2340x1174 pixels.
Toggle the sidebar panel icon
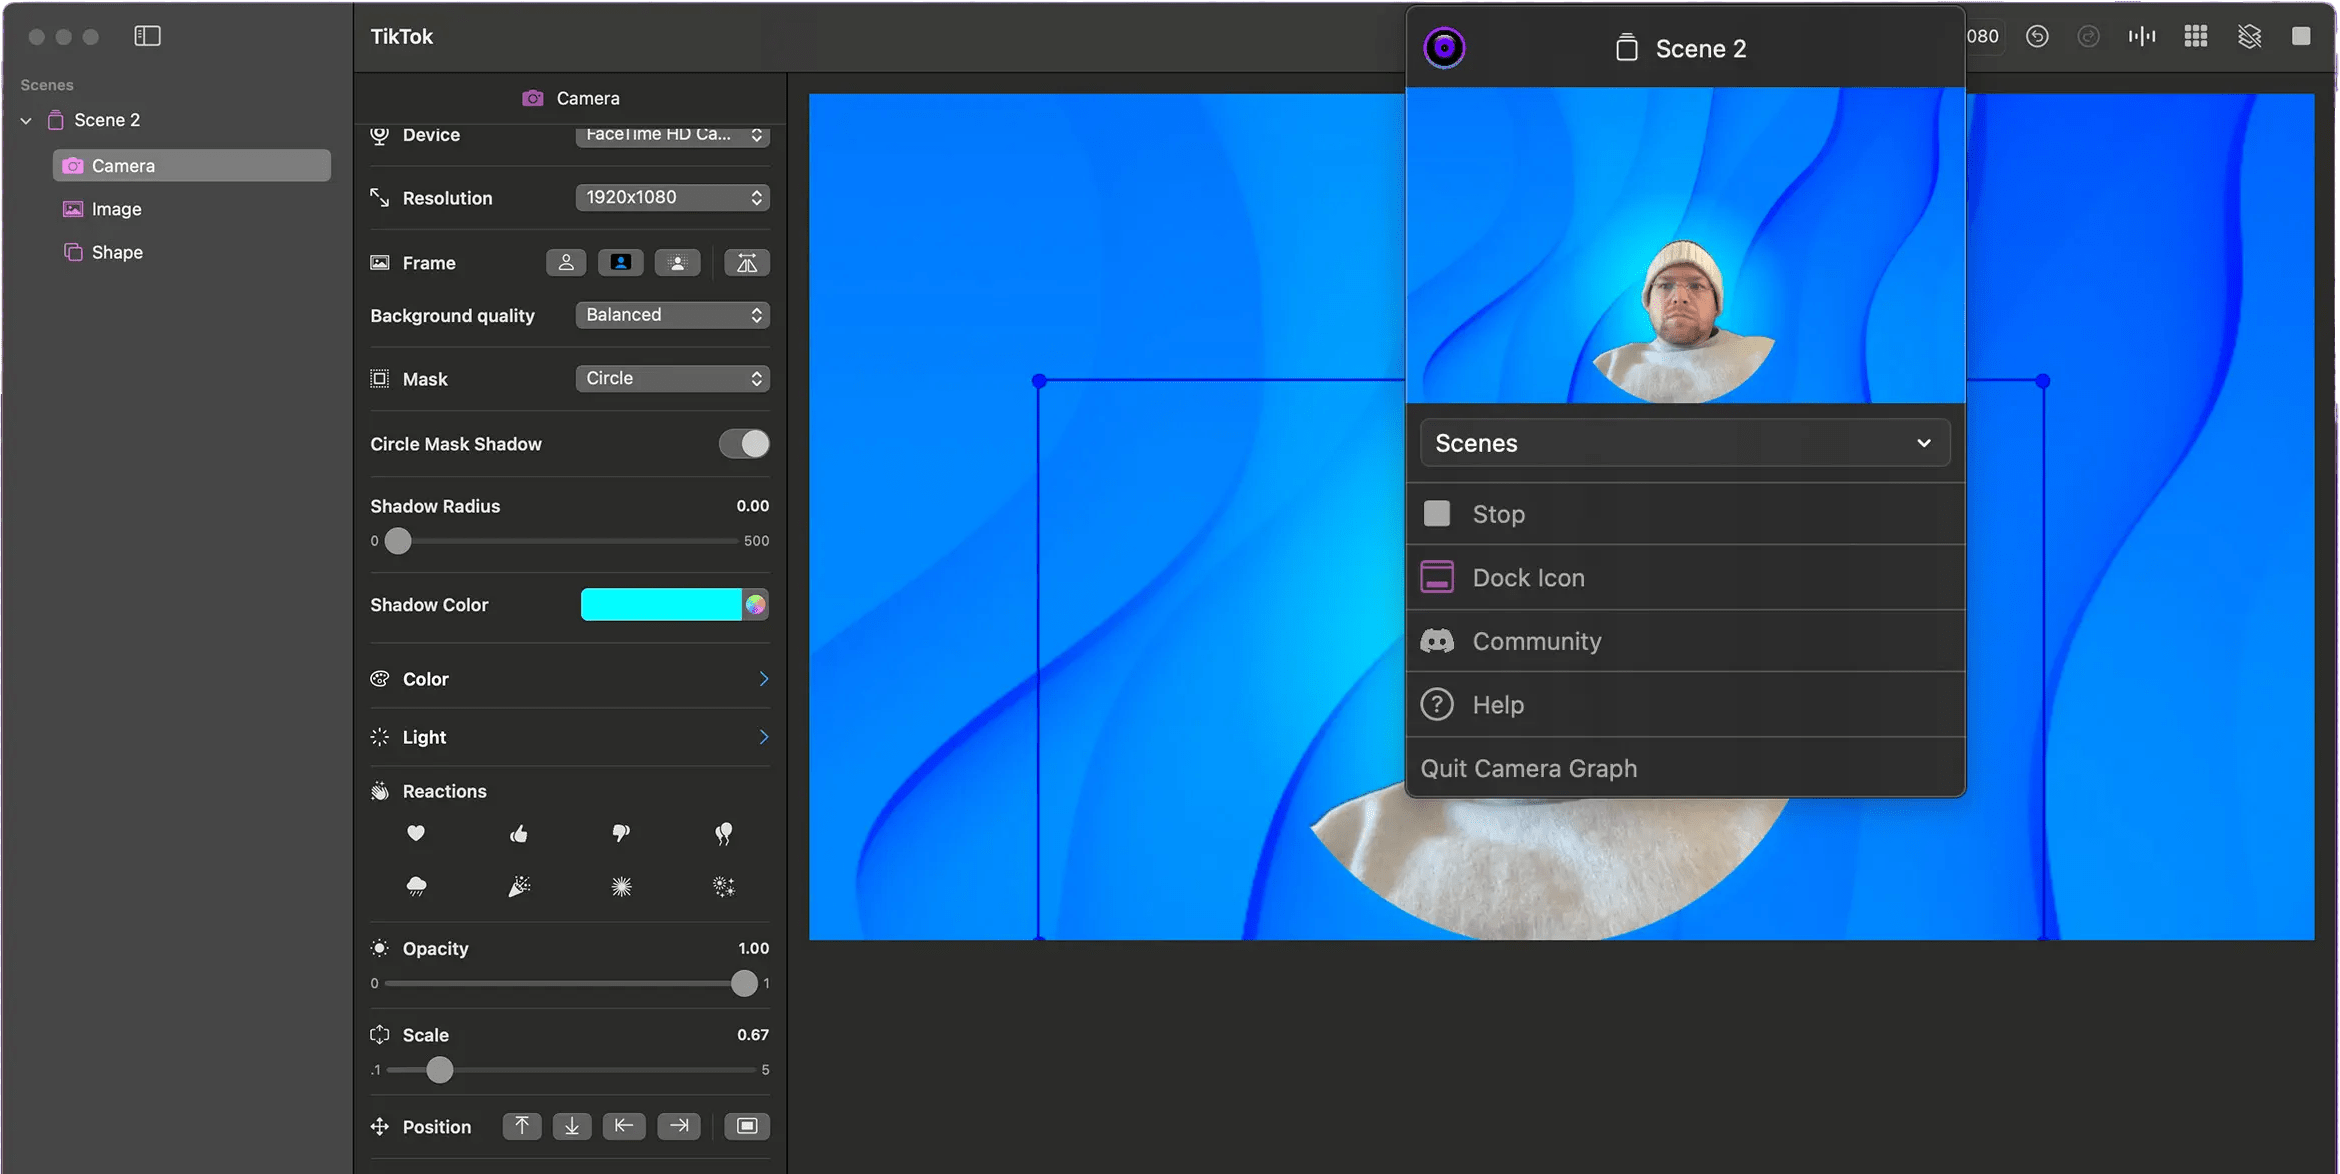pyautogui.click(x=147, y=36)
